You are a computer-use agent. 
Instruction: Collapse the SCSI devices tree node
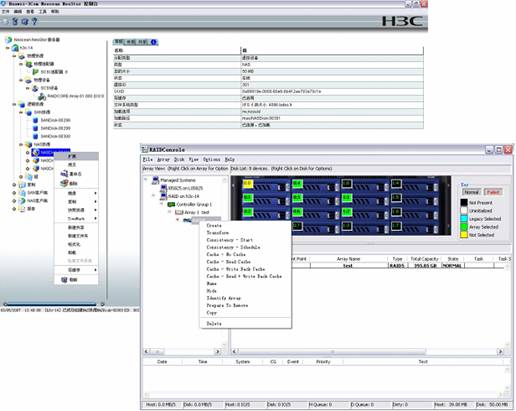point(28,88)
